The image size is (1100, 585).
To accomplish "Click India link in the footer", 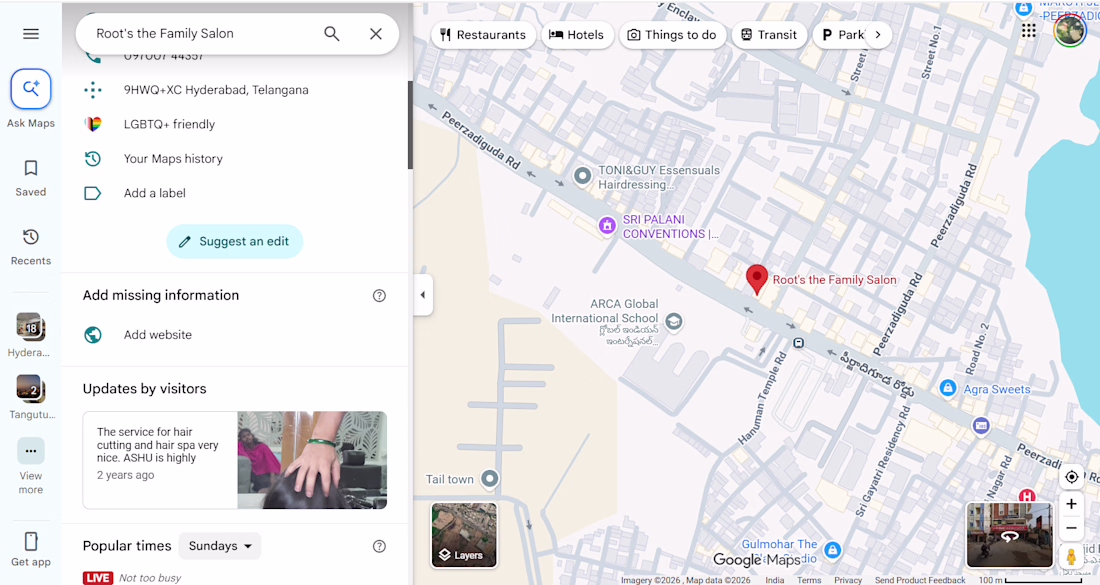I will pos(774,580).
